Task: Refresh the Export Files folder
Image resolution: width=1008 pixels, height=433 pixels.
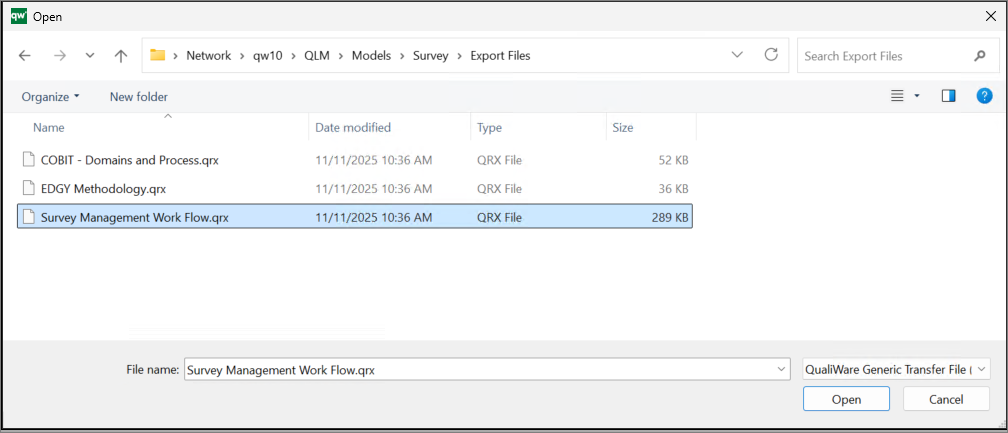Action: point(771,55)
